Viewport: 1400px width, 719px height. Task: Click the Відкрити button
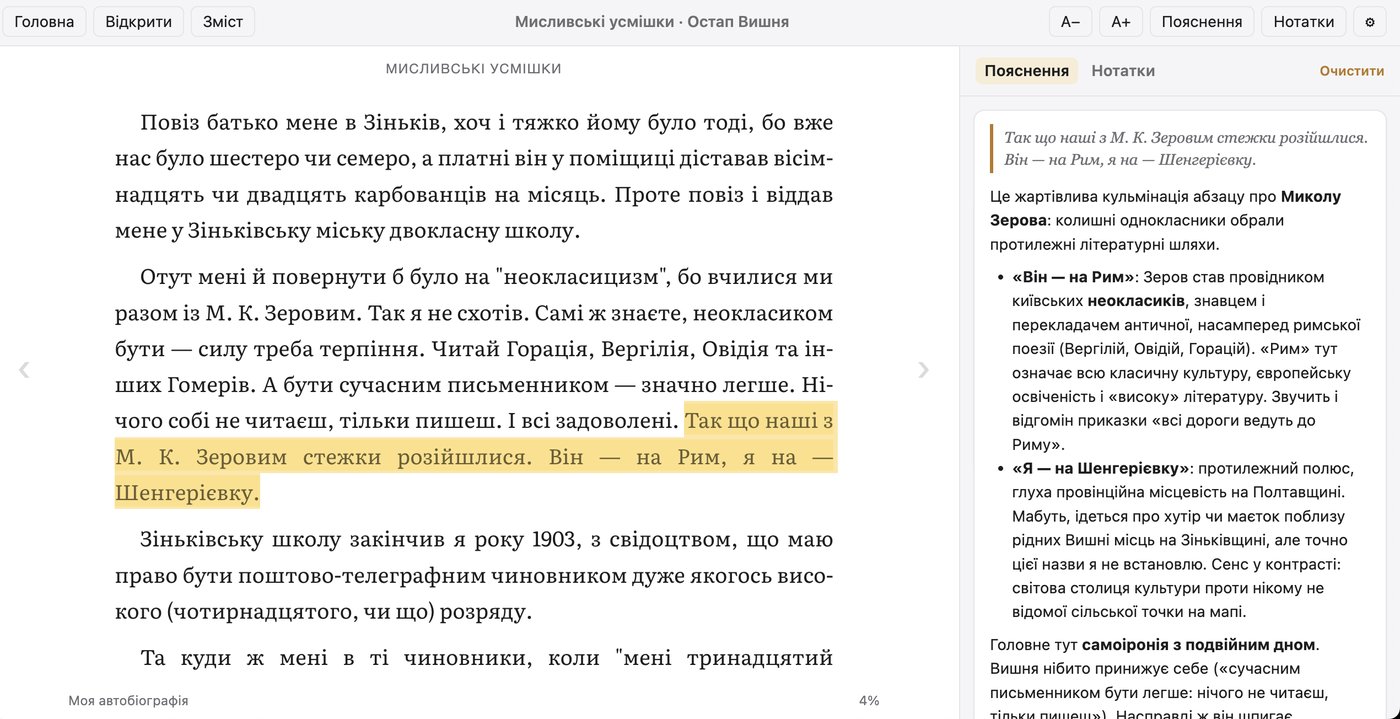[x=138, y=22]
